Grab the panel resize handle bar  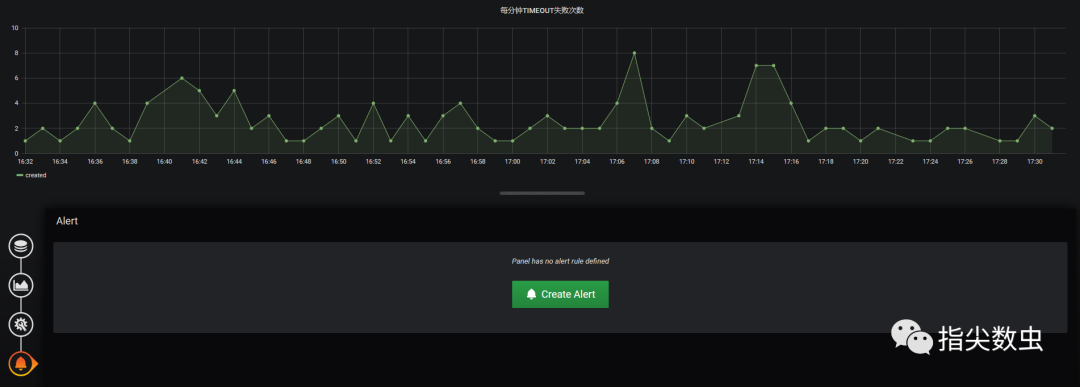coord(542,194)
